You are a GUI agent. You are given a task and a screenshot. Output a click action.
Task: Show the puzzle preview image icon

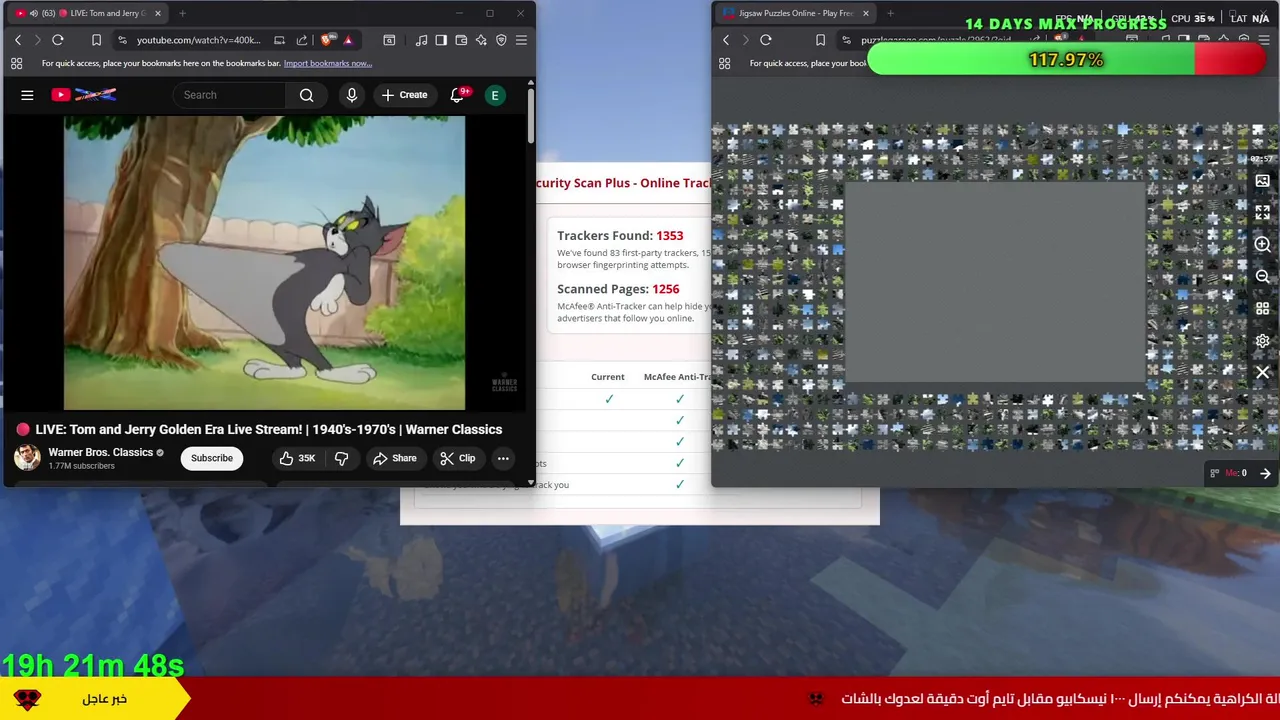(1262, 181)
